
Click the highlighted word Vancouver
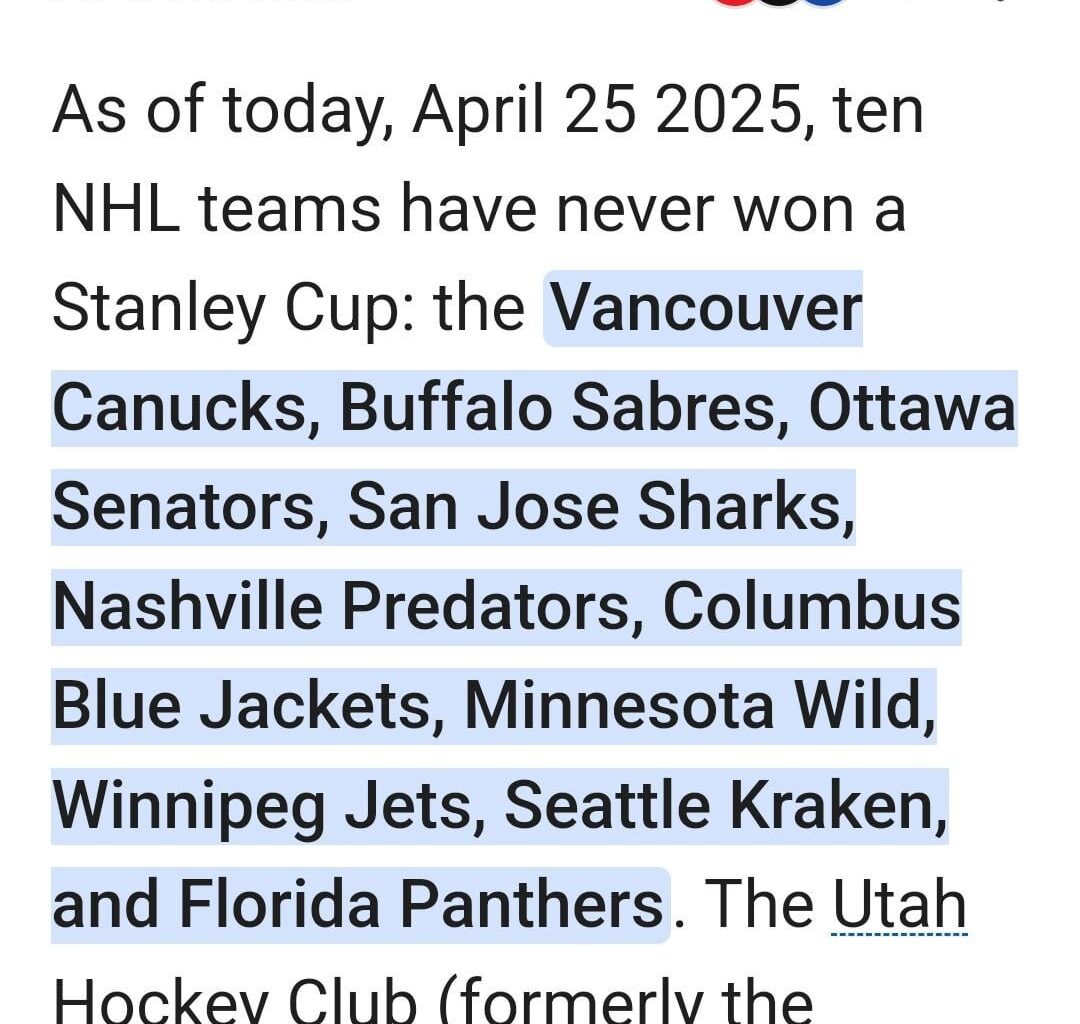click(x=706, y=309)
